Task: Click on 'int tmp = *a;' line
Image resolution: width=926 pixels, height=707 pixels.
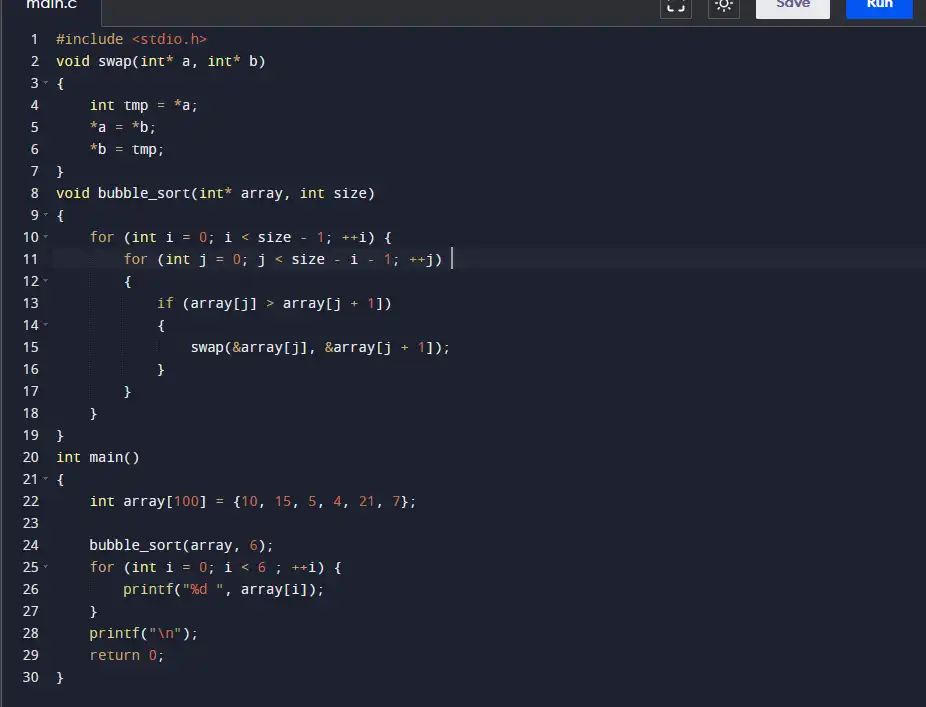Action: 144,105
